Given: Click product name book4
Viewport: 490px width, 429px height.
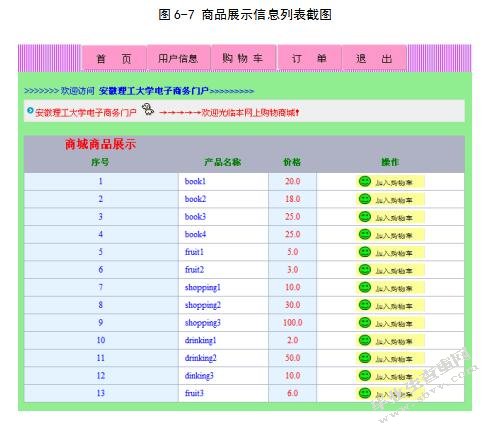Looking at the screenshot, I should pos(195,234).
